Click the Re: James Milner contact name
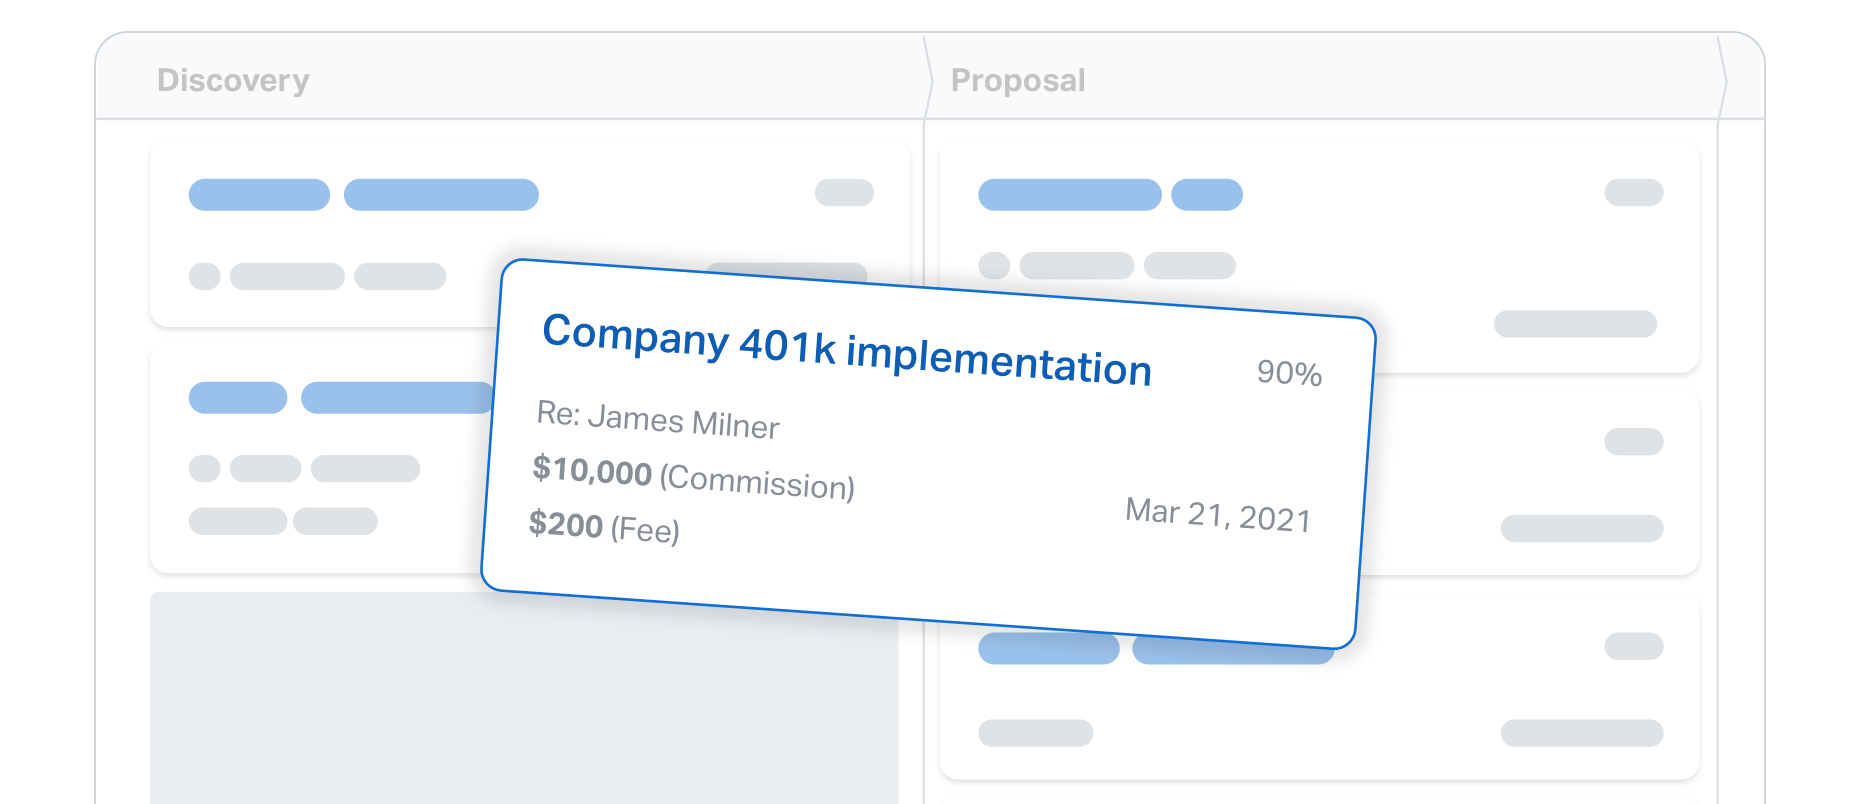The height and width of the screenshot is (804, 1860). (658, 419)
